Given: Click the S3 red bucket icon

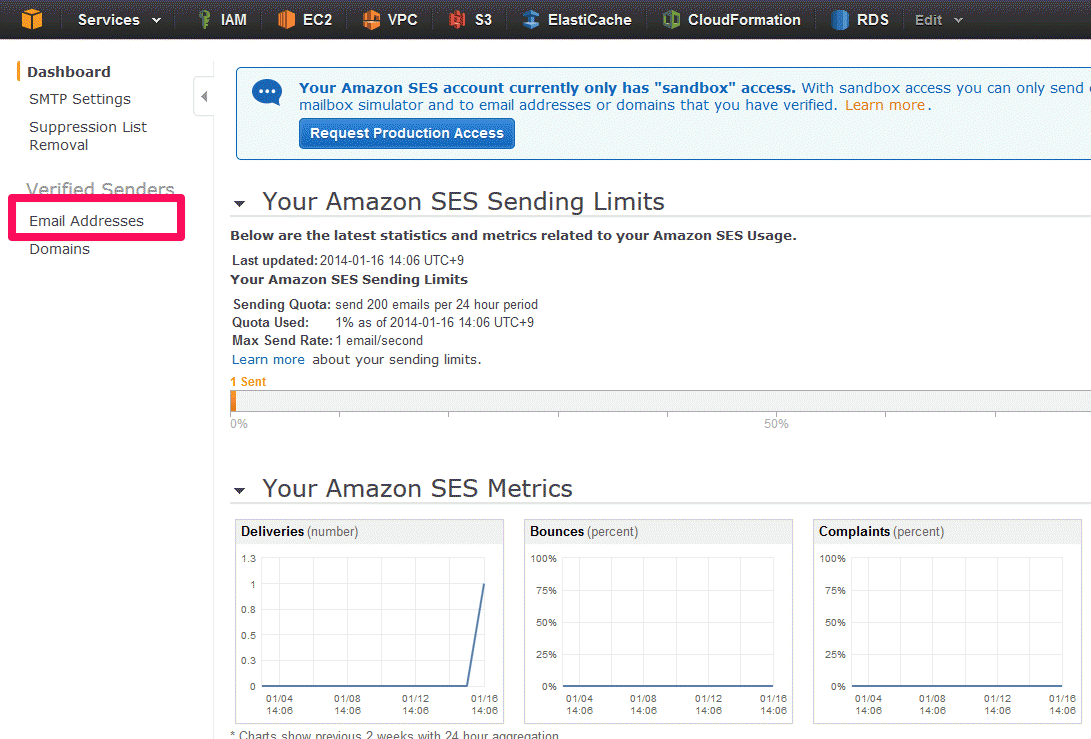Looking at the screenshot, I should pyautogui.click(x=457, y=19).
